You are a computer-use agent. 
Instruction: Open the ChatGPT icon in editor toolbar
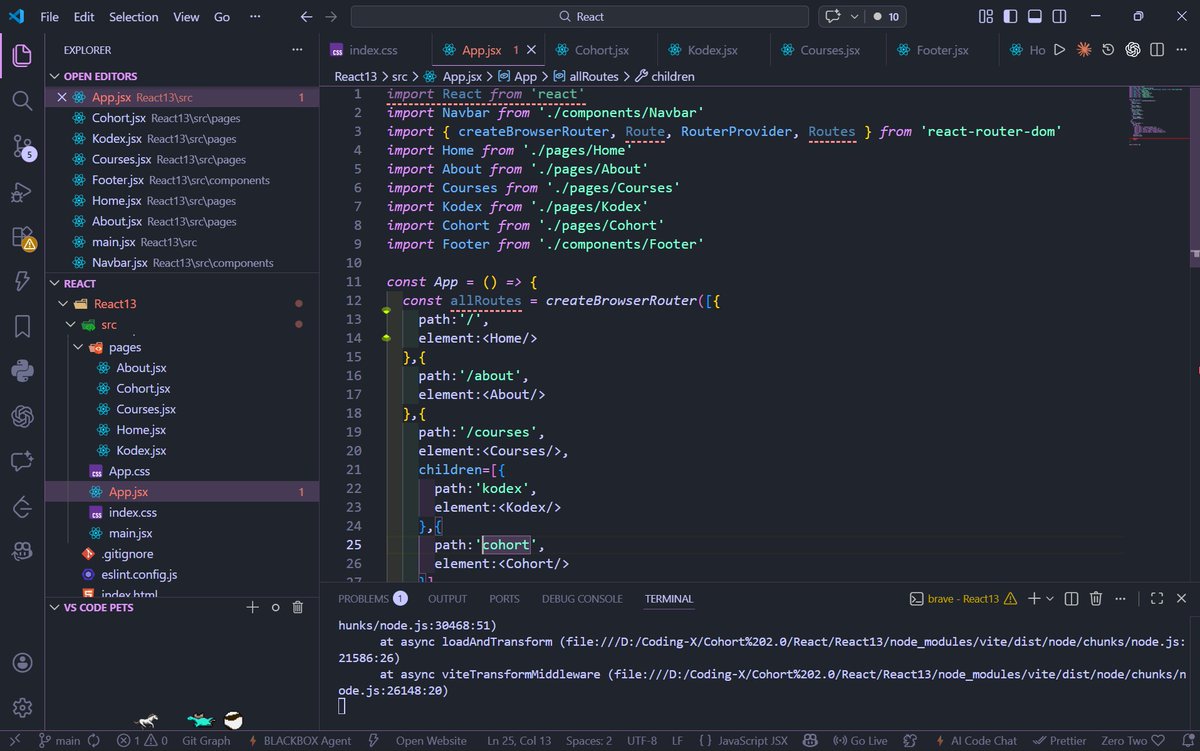coord(1133,50)
